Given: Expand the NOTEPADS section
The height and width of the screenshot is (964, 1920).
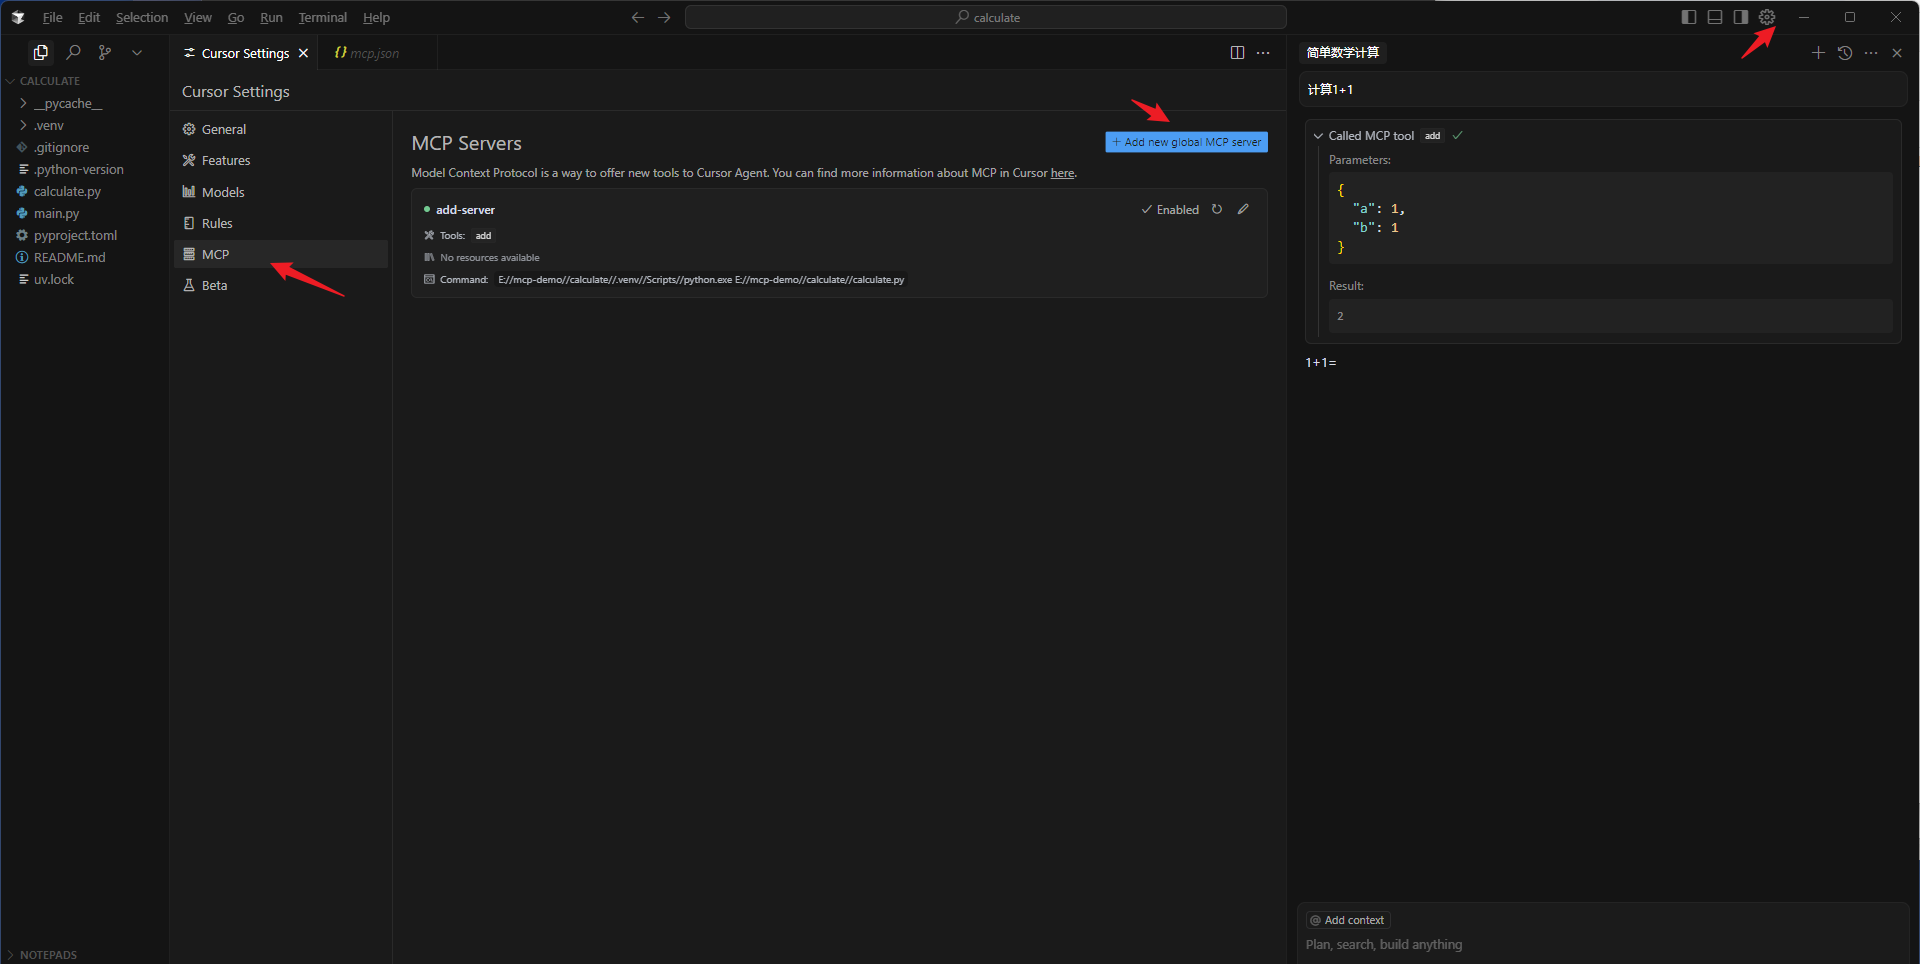Looking at the screenshot, I should 48,955.
